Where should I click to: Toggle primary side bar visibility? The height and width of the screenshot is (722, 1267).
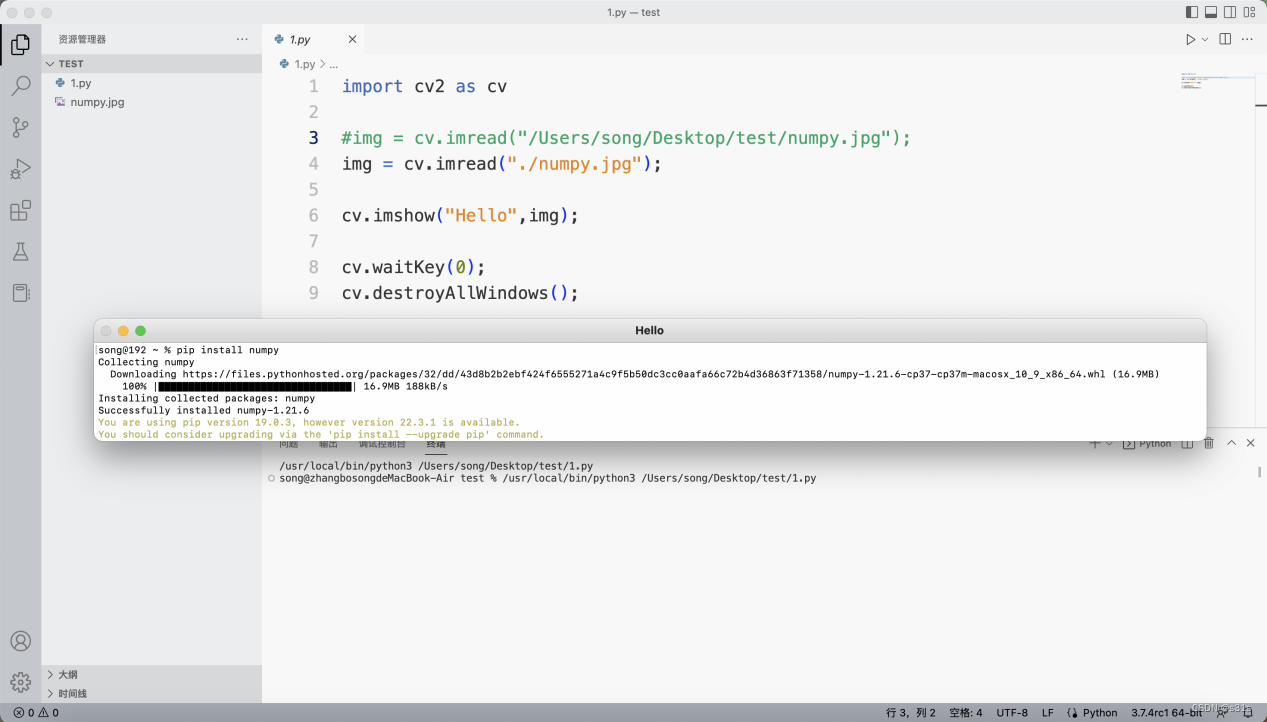[1192, 12]
